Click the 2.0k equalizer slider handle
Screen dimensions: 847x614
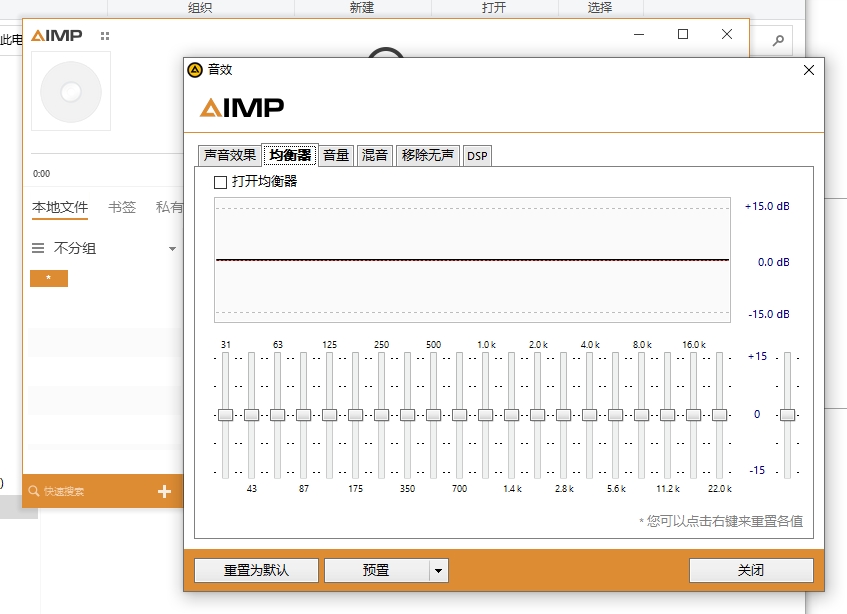coord(537,415)
